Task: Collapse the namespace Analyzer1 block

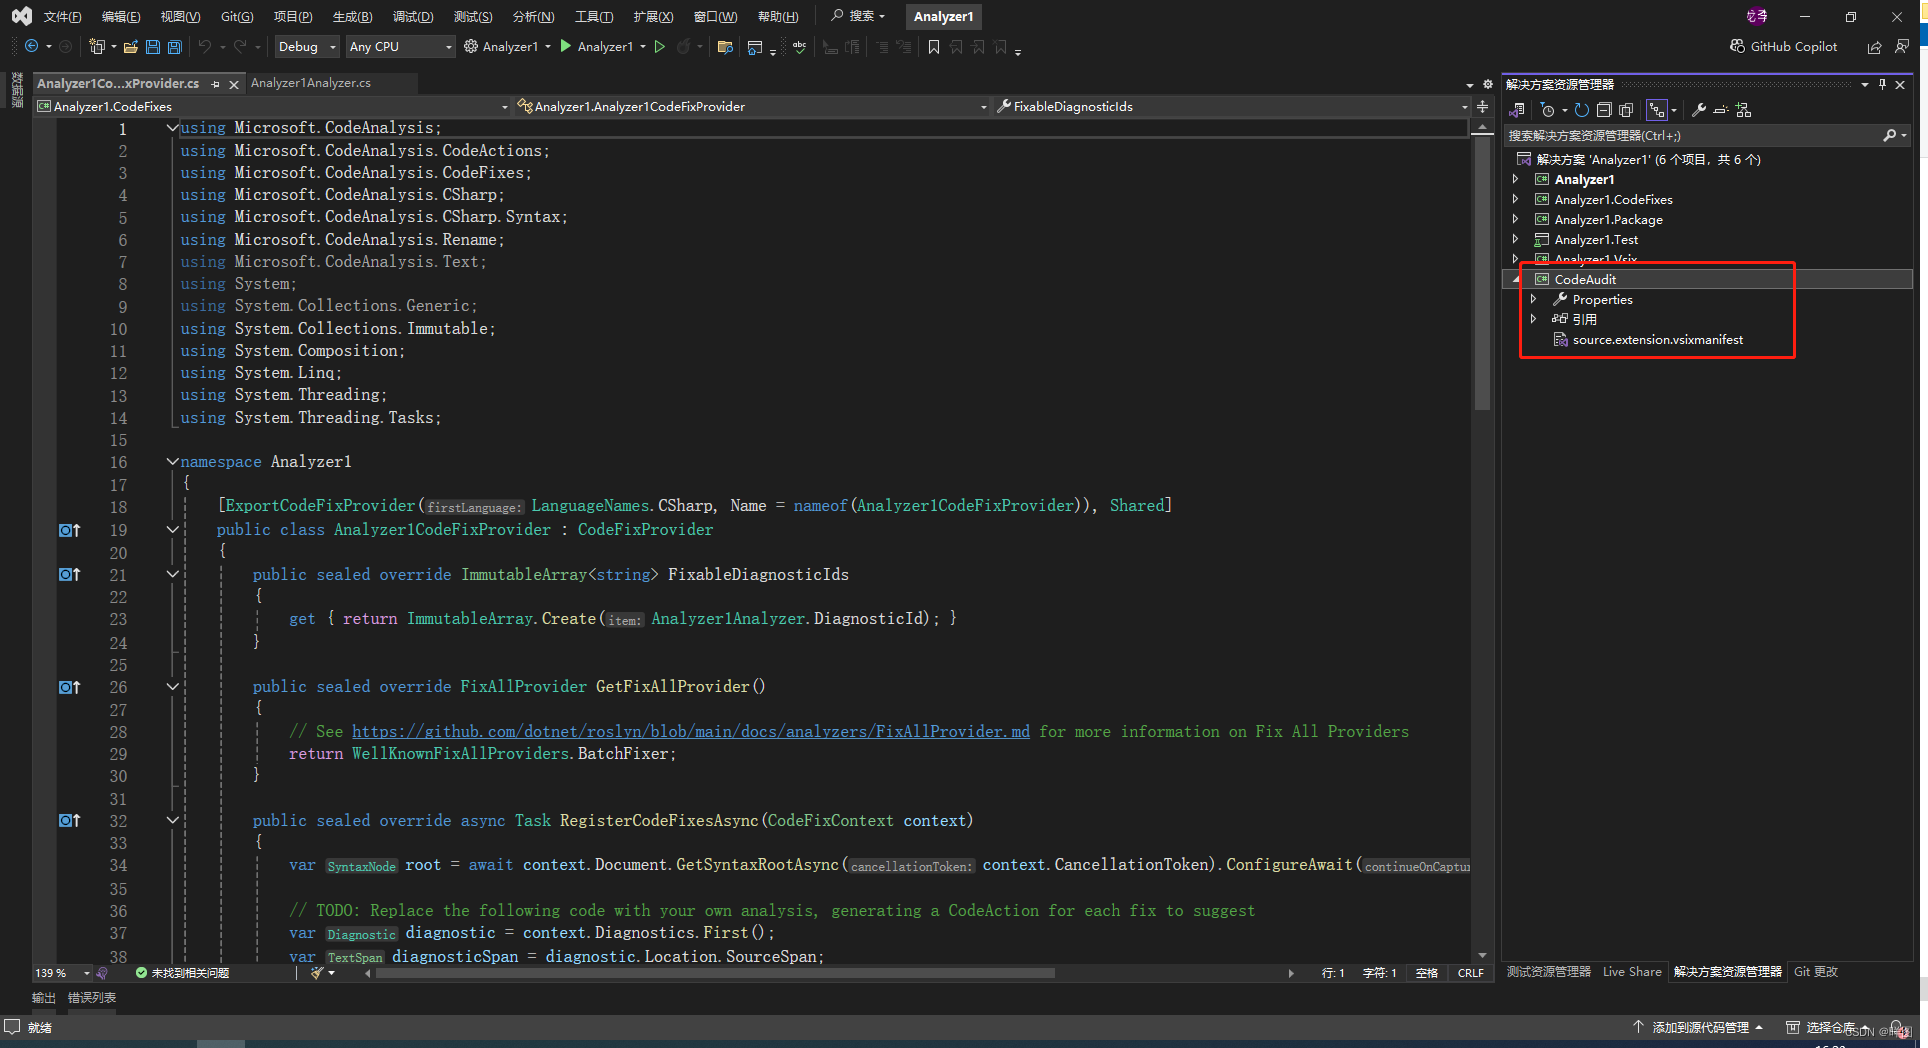Action: [x=172, y=462]
